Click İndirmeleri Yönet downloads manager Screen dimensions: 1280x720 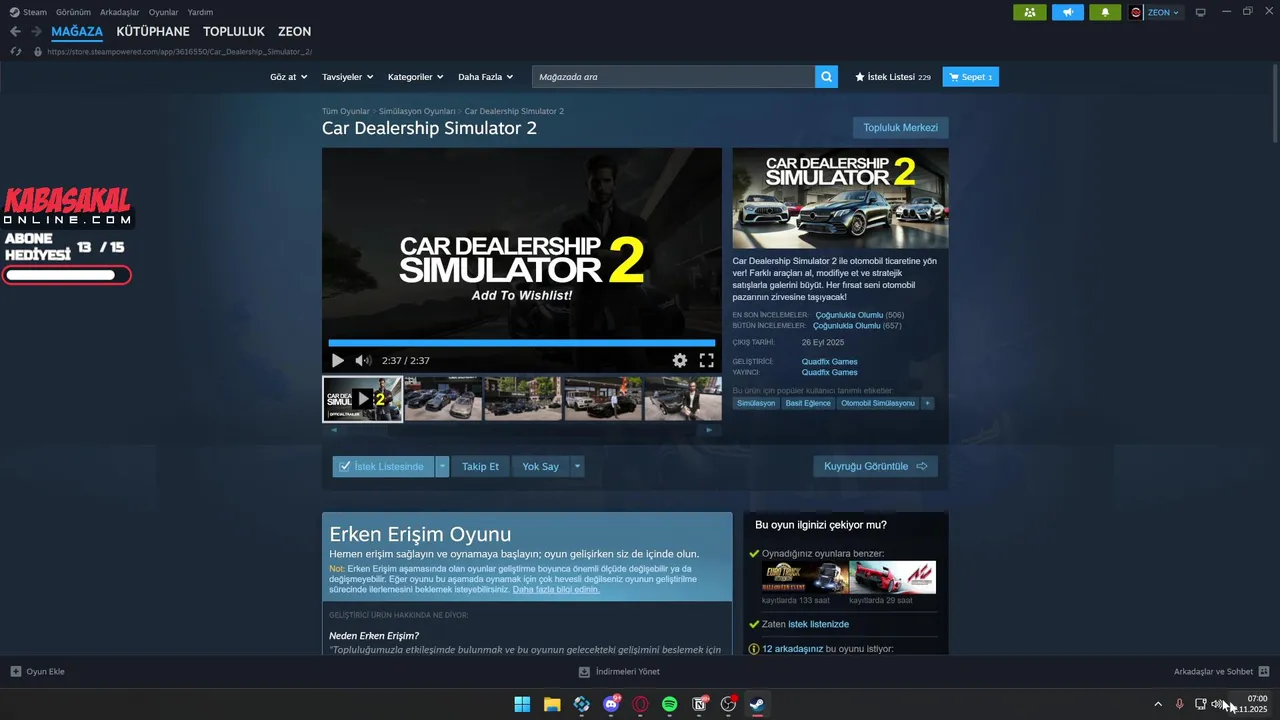(x=620, y=672)
